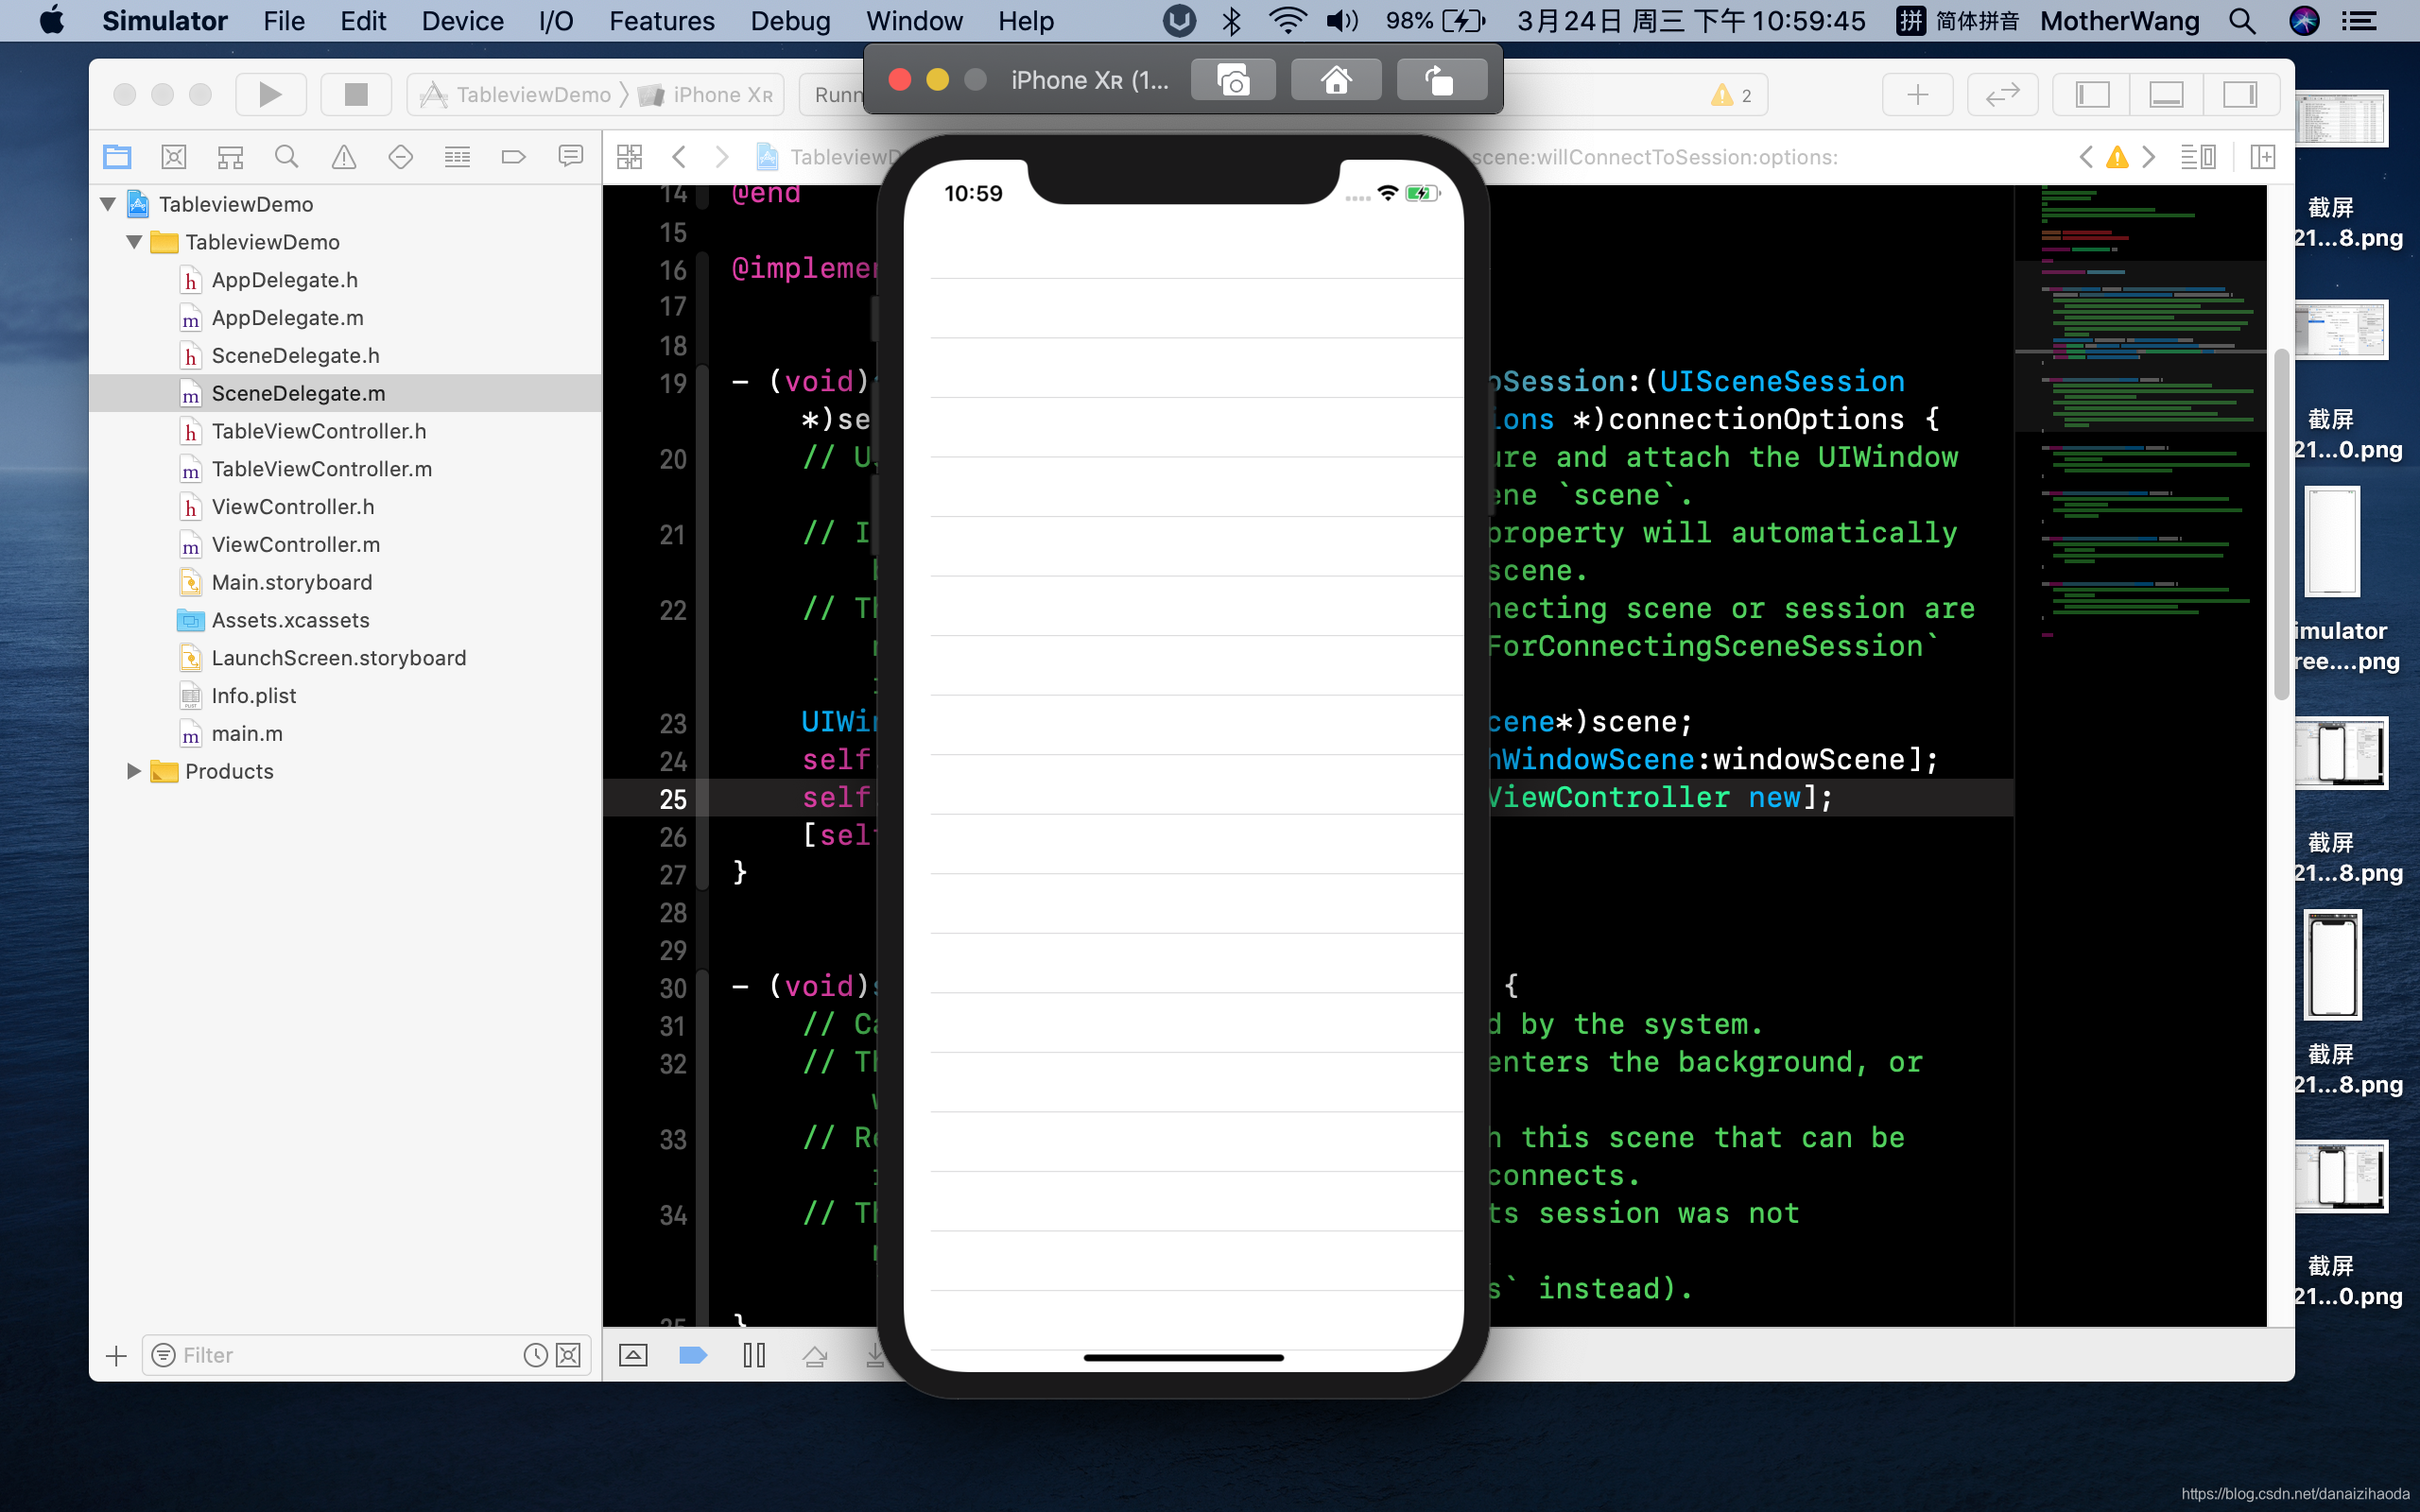Collapse the TableviewDemo yellow group folder
Image resolution: width=2420 pixels, height=1512 pixels.
pyautogui.click(x=133, y=242)
